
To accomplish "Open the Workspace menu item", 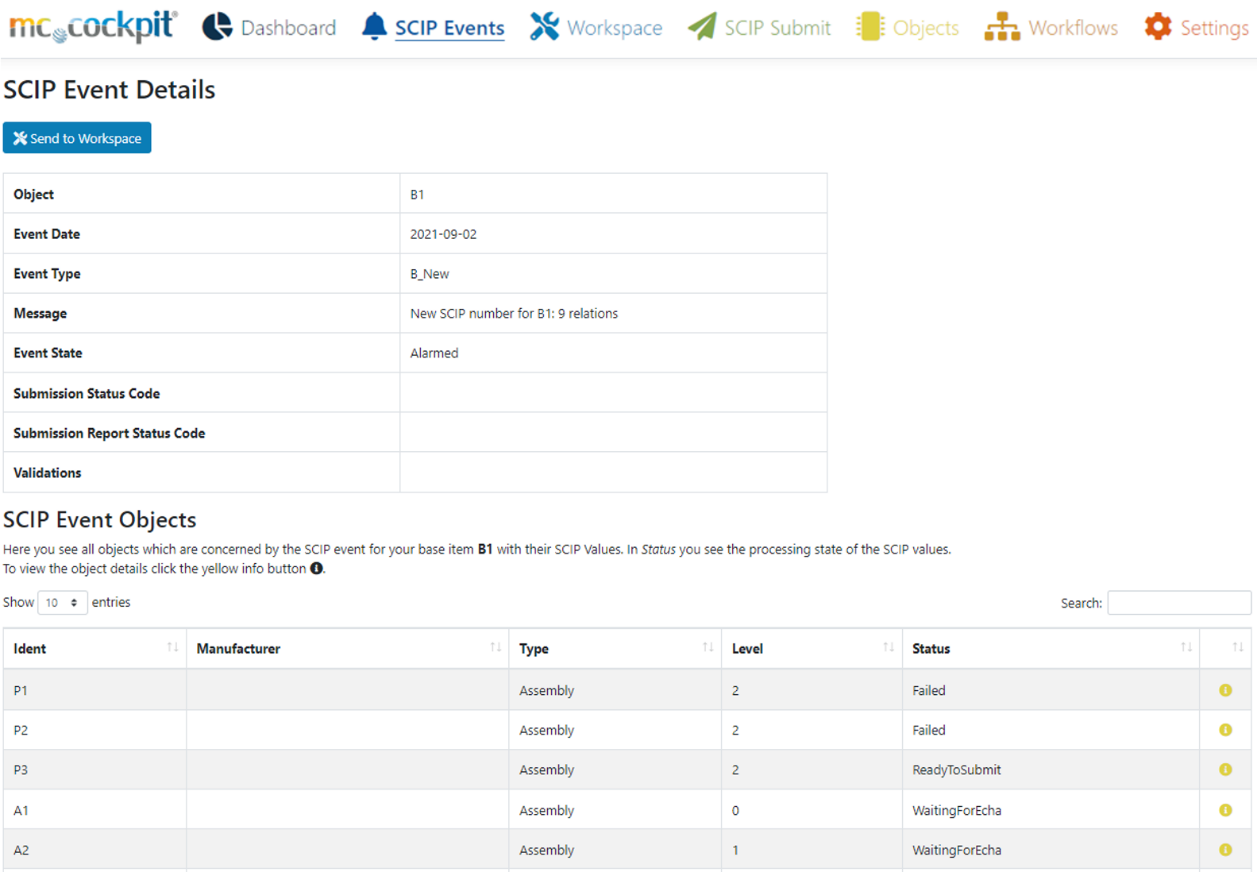I will pos(596,27).
